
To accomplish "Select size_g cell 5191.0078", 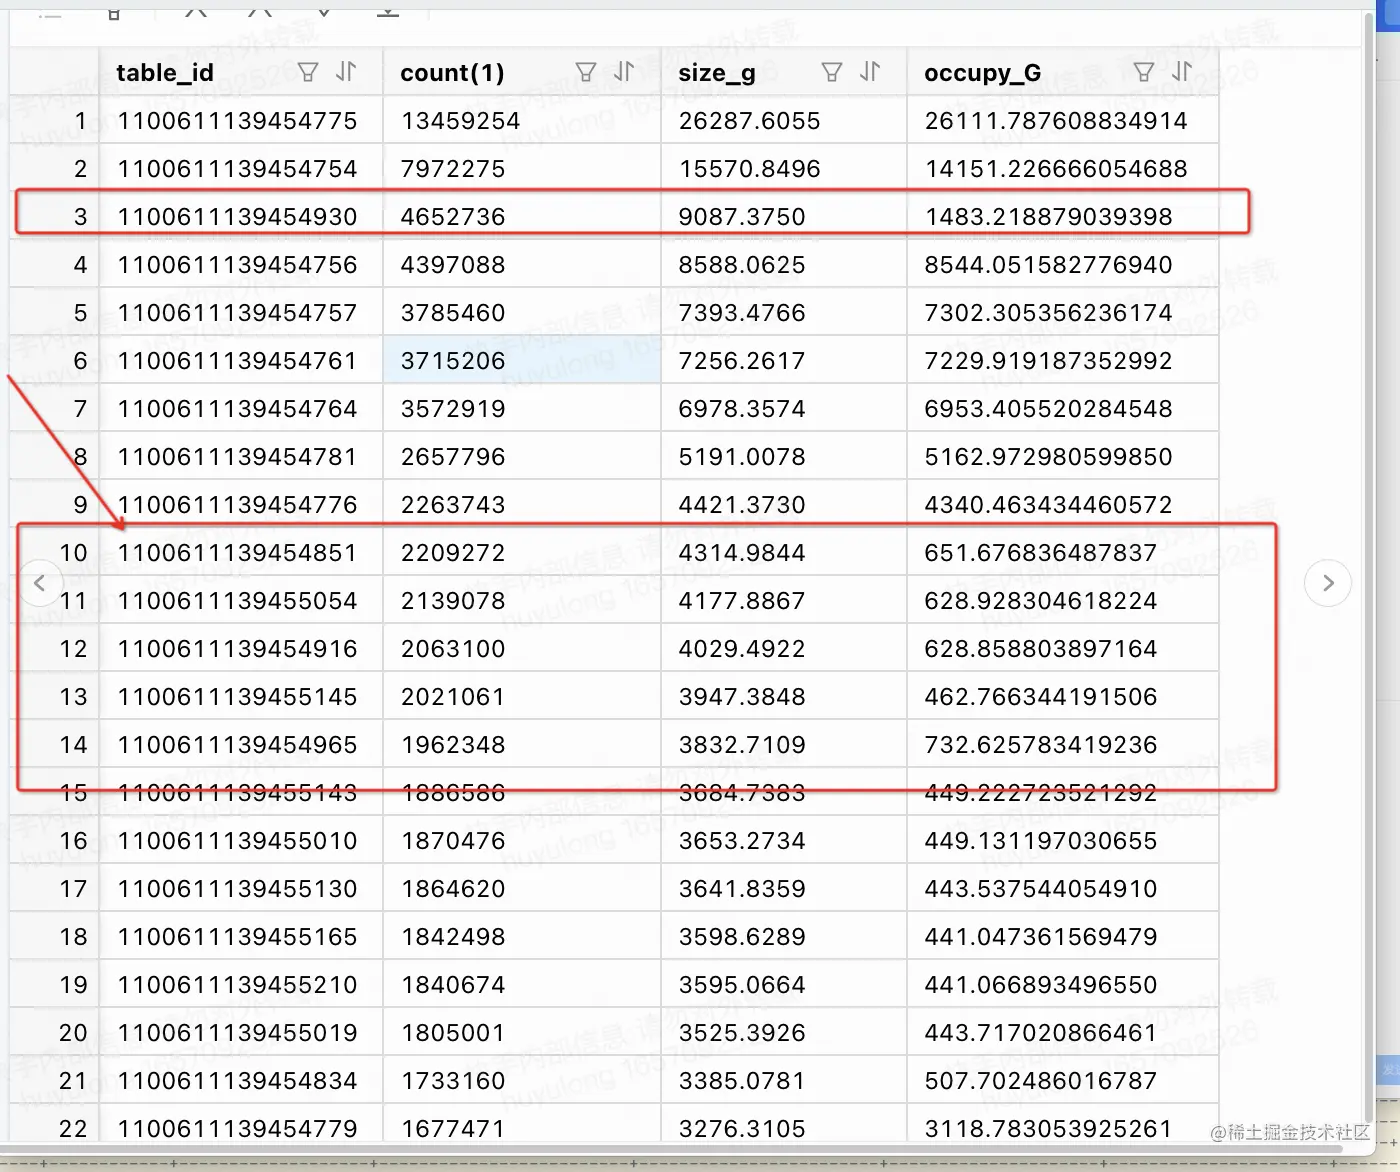I will (784, 457).
